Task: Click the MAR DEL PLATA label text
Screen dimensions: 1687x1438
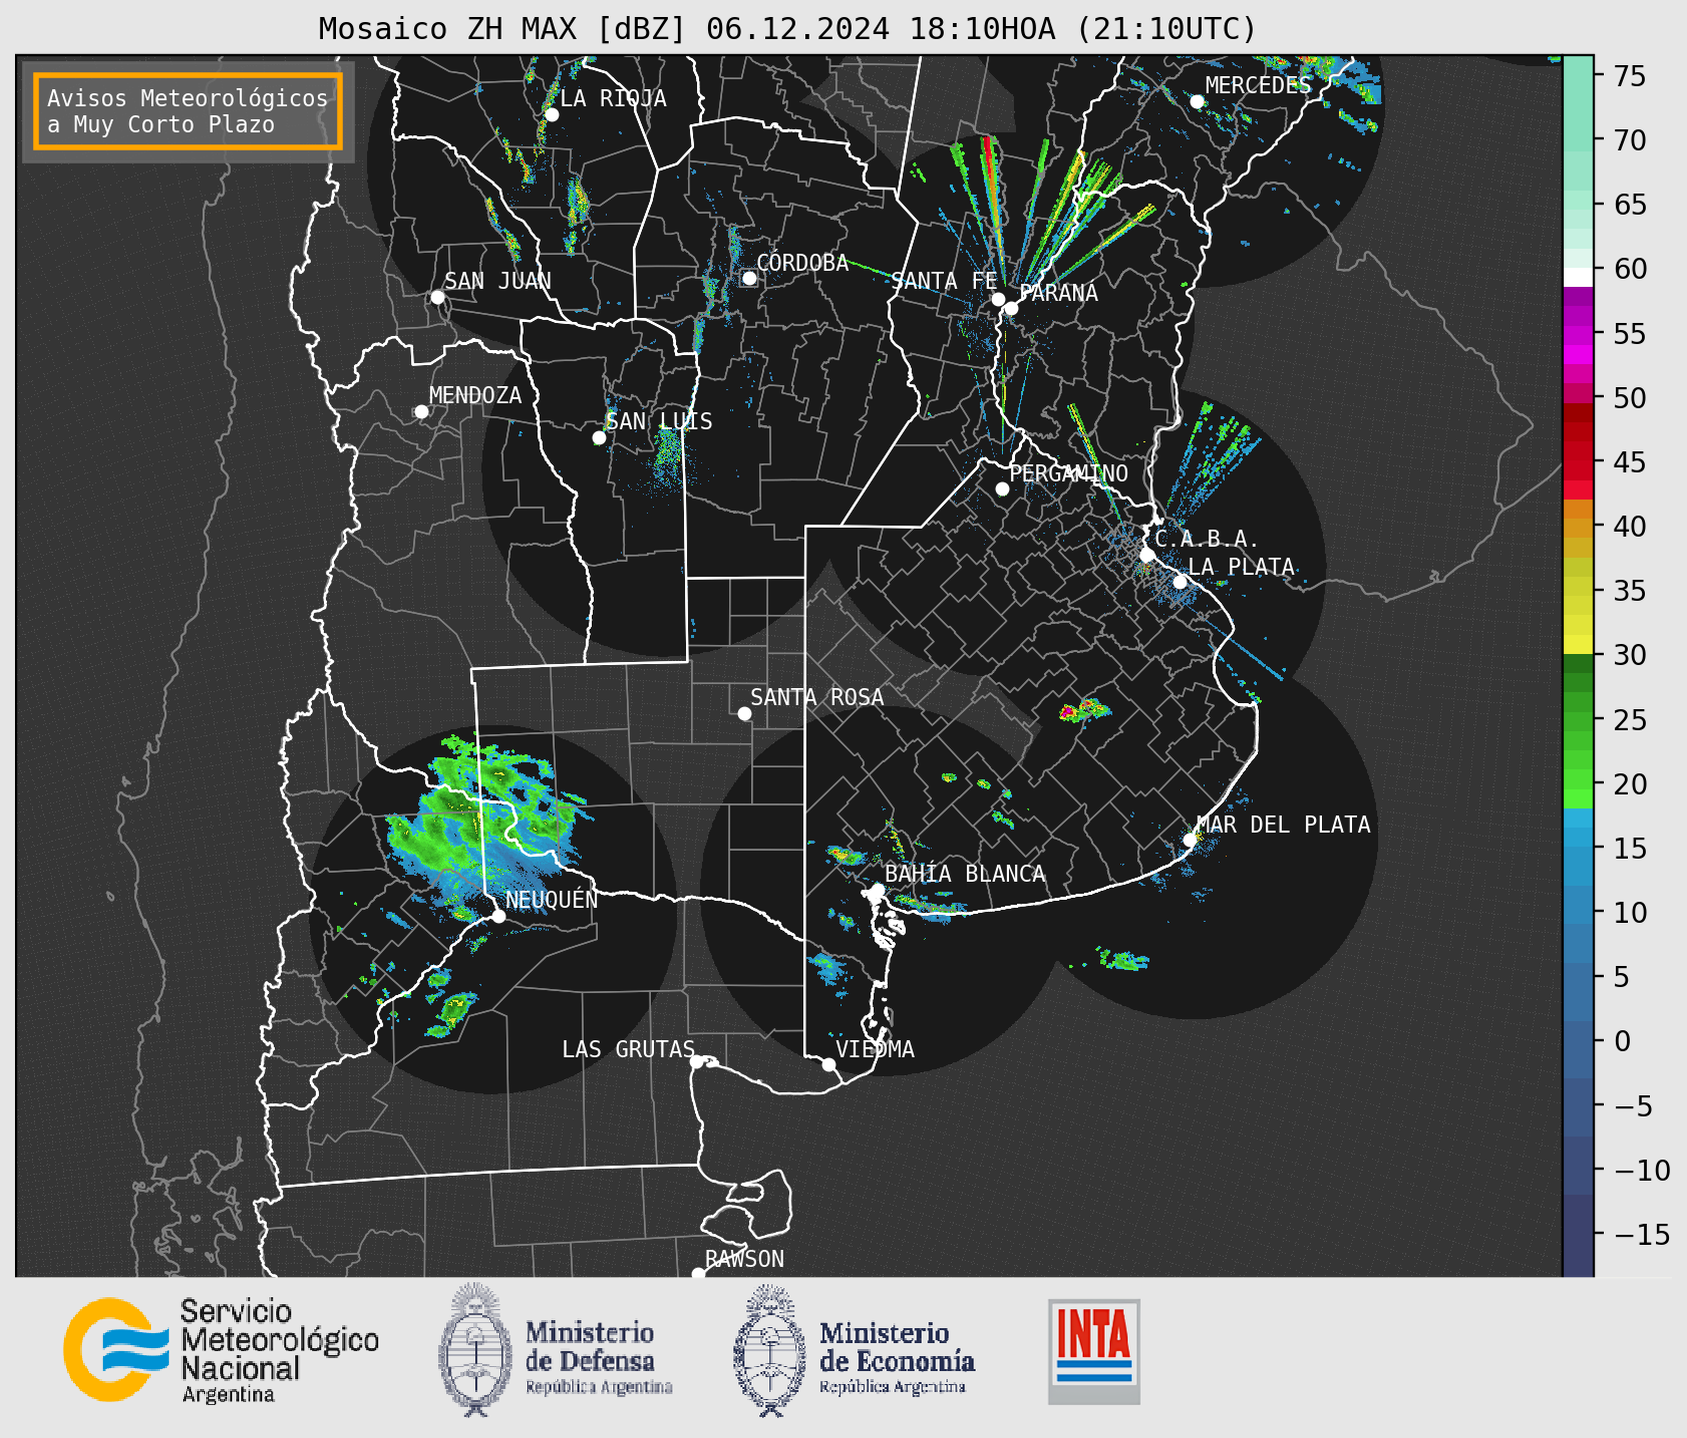Action: 1283,824
